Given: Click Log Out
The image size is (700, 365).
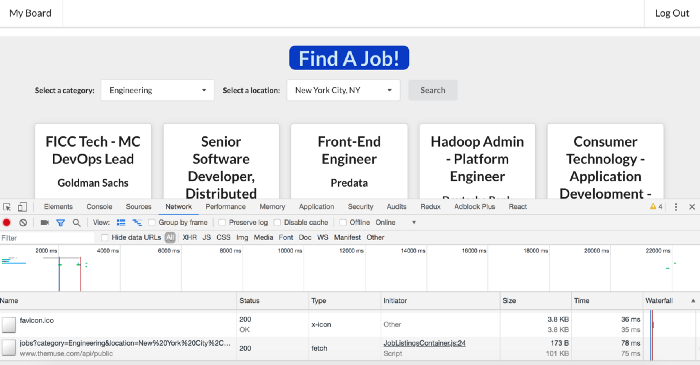Looking at the screenshot, I should point(672,13).
